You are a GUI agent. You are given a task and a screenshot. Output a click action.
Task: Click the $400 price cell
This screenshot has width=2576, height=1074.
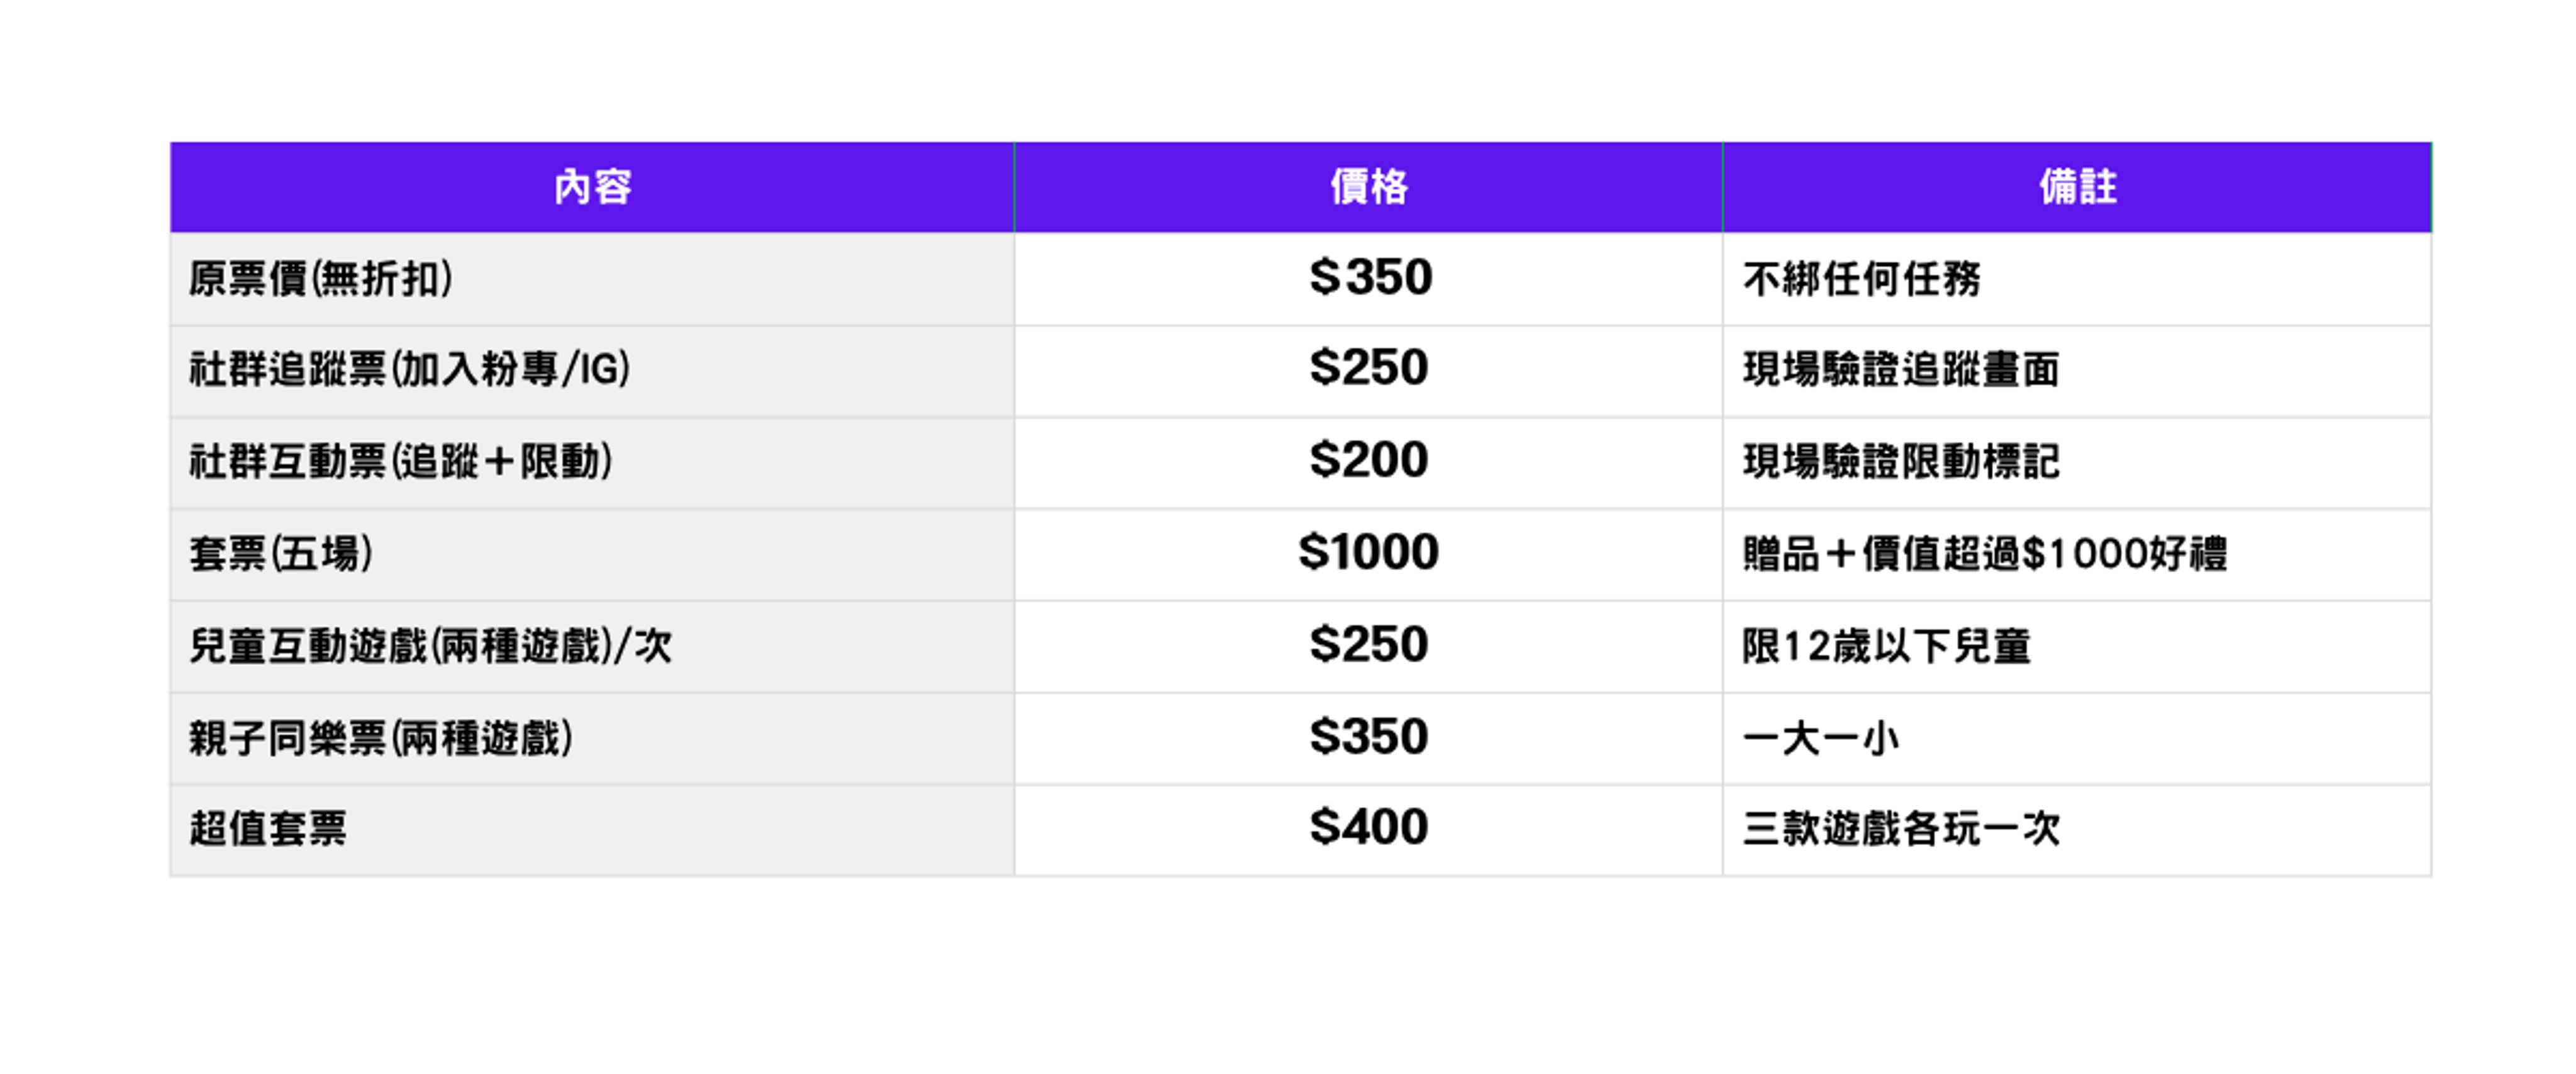coord(1368,830)
